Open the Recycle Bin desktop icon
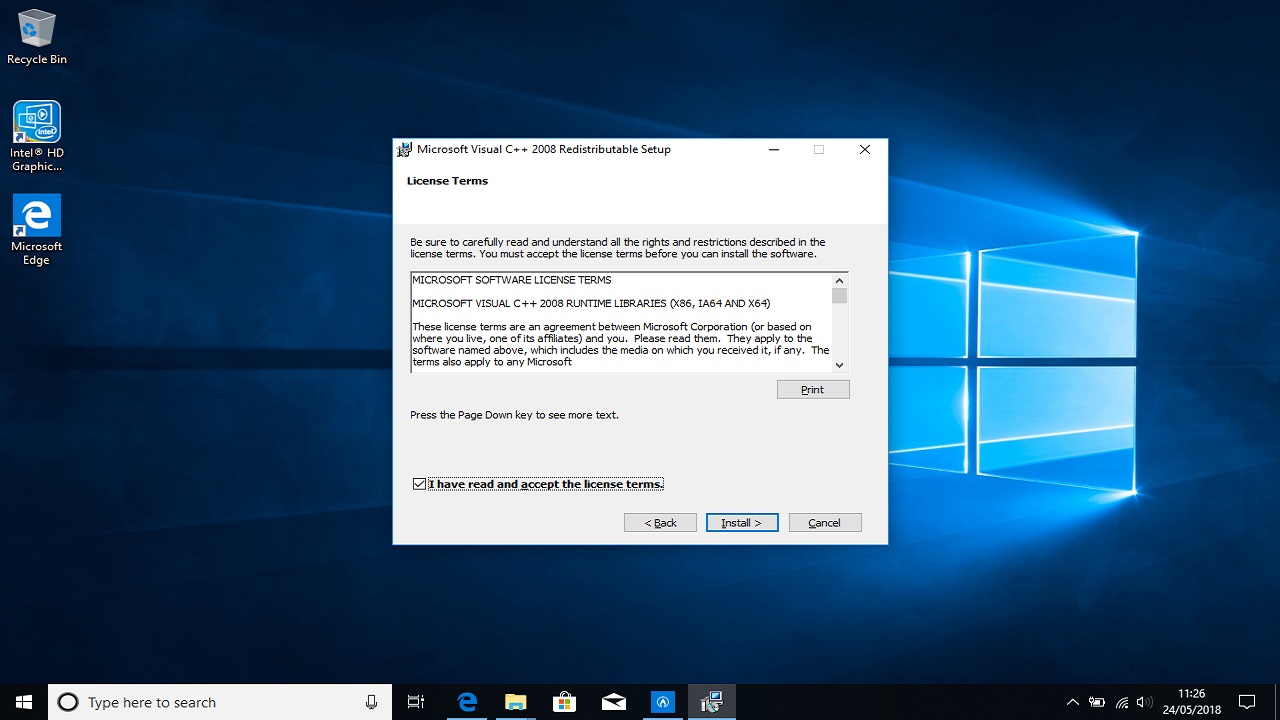Viewport: 1280px width, 720px height. (37, 37)
